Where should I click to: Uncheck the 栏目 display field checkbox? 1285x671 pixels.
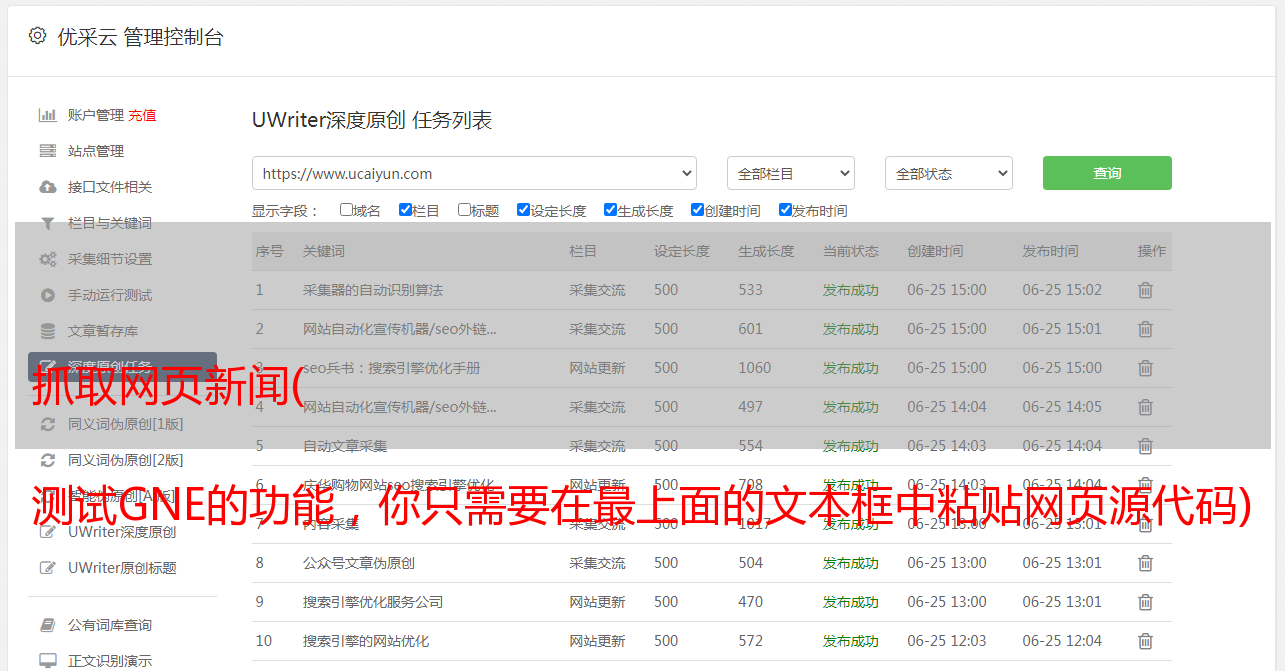click(x=405, y=210)
